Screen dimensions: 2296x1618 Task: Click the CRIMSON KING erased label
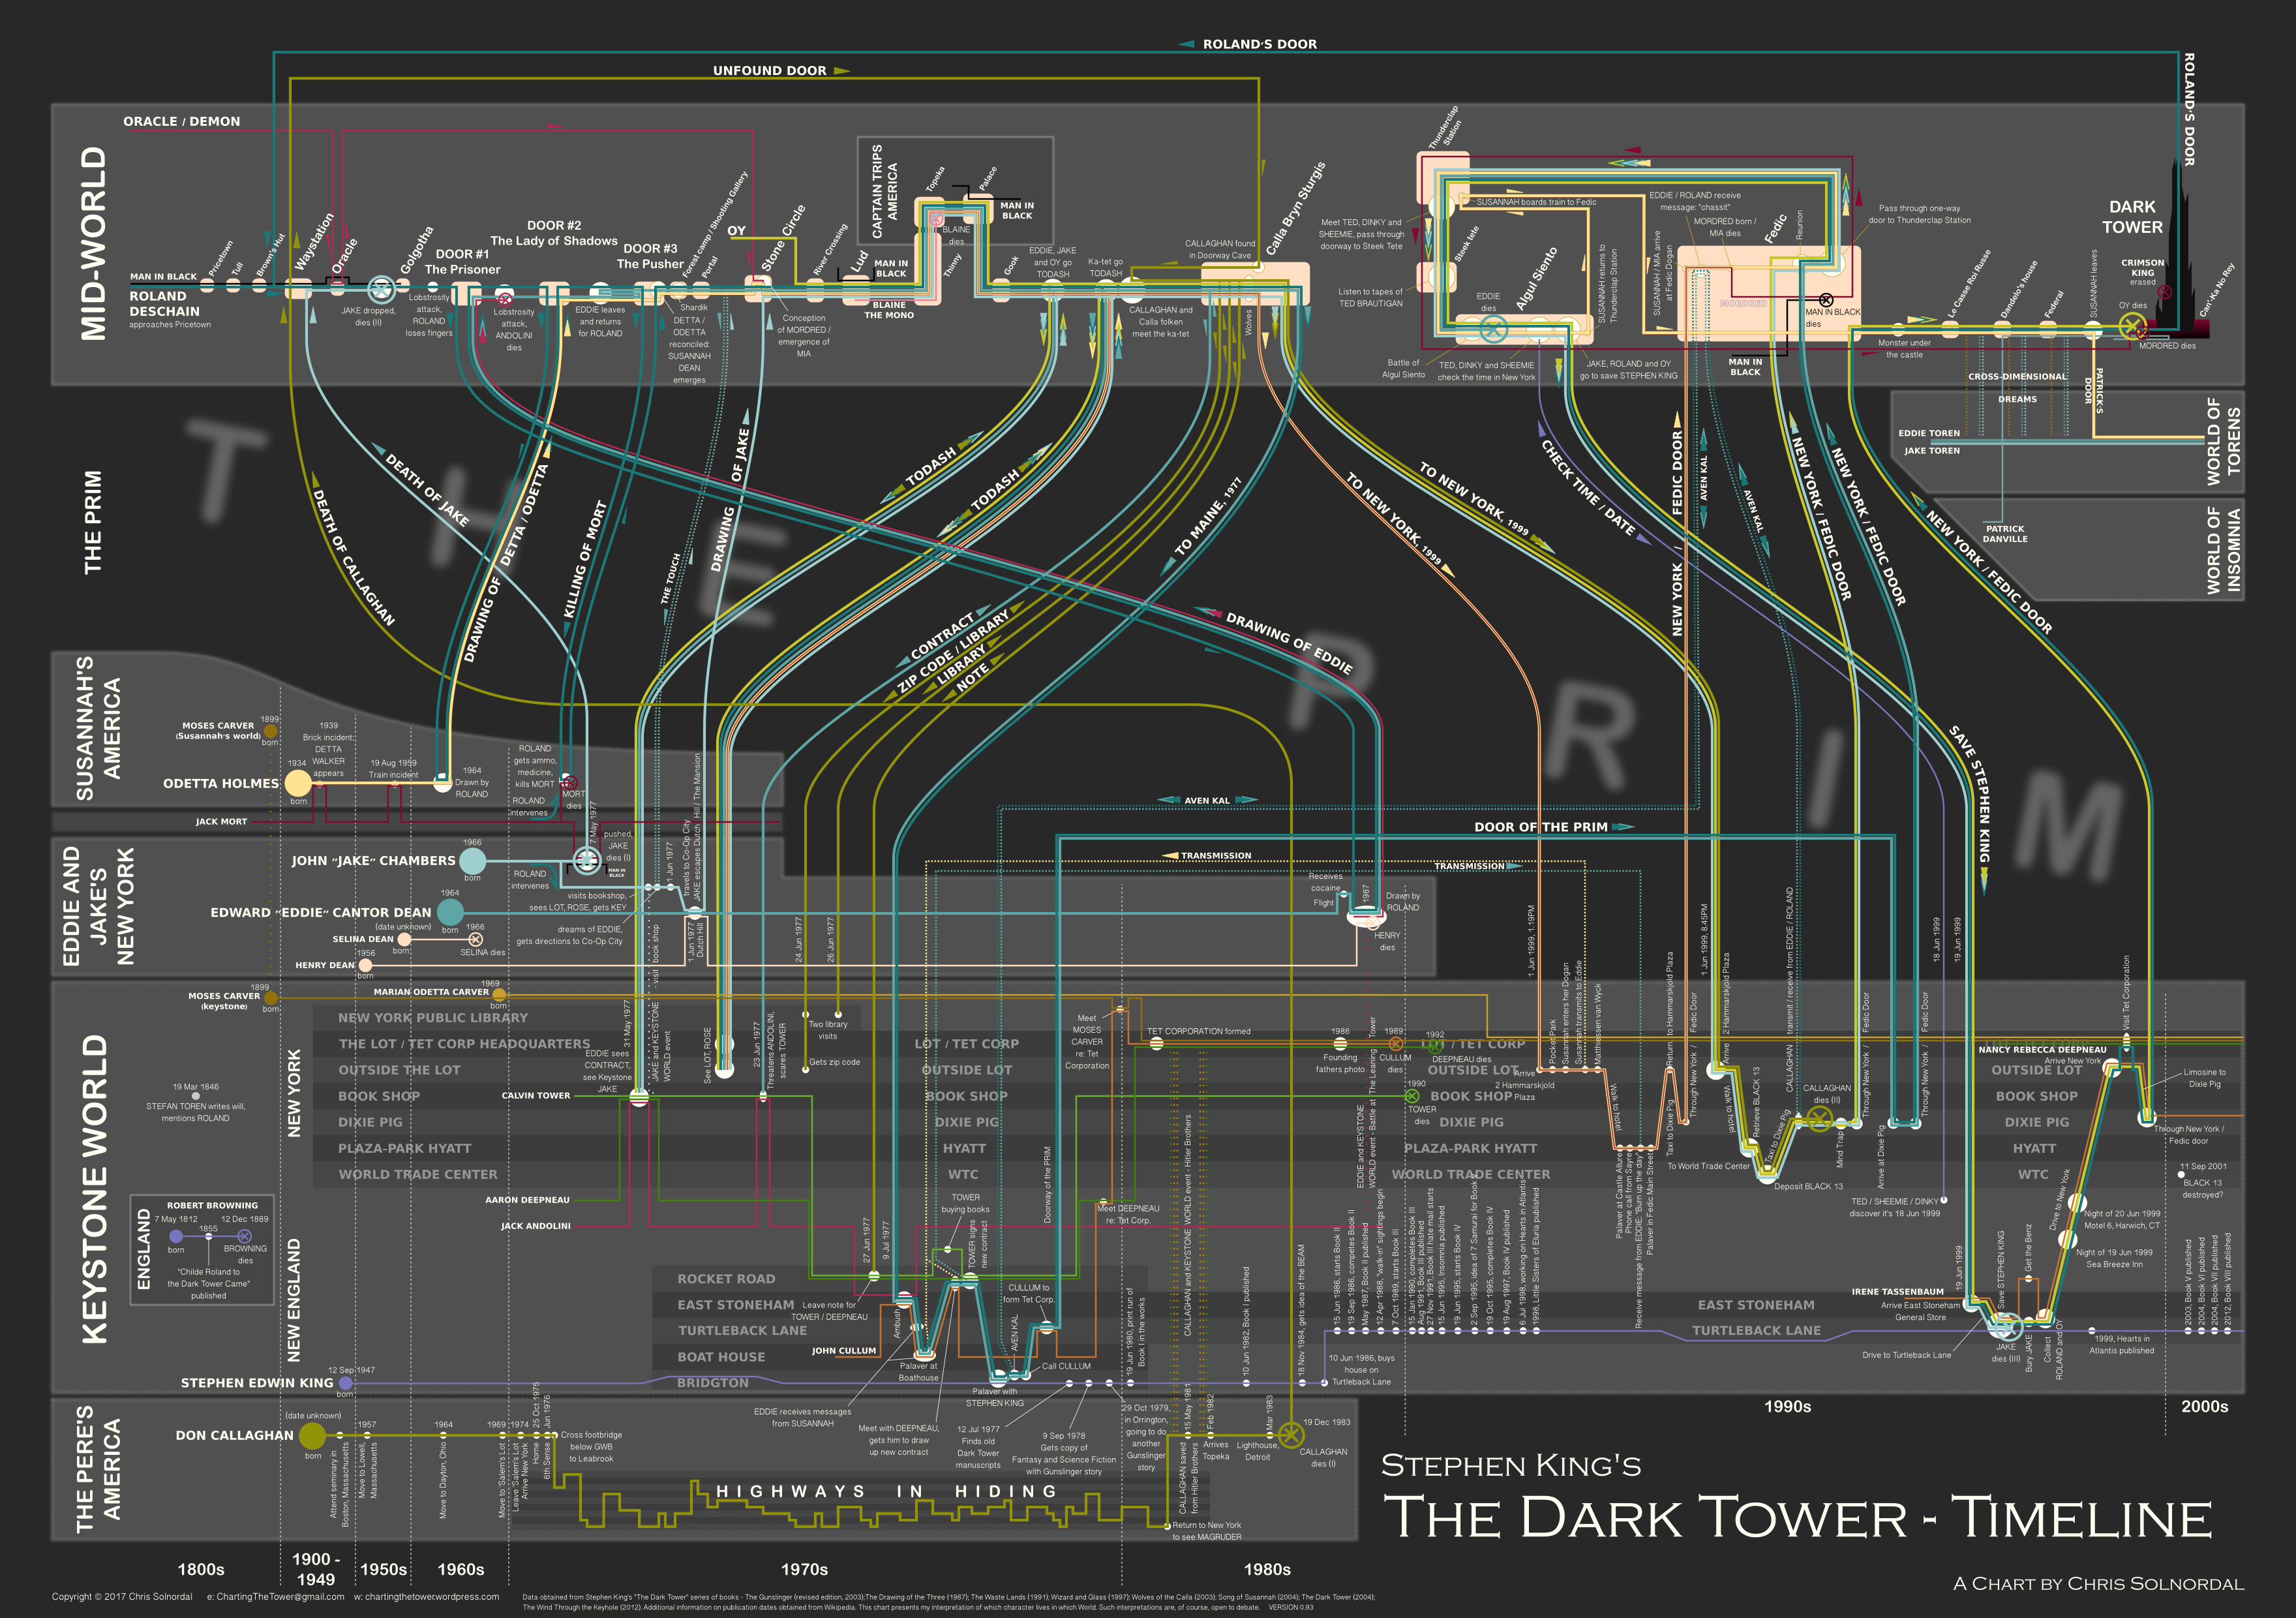click(x=2142, y=272)
